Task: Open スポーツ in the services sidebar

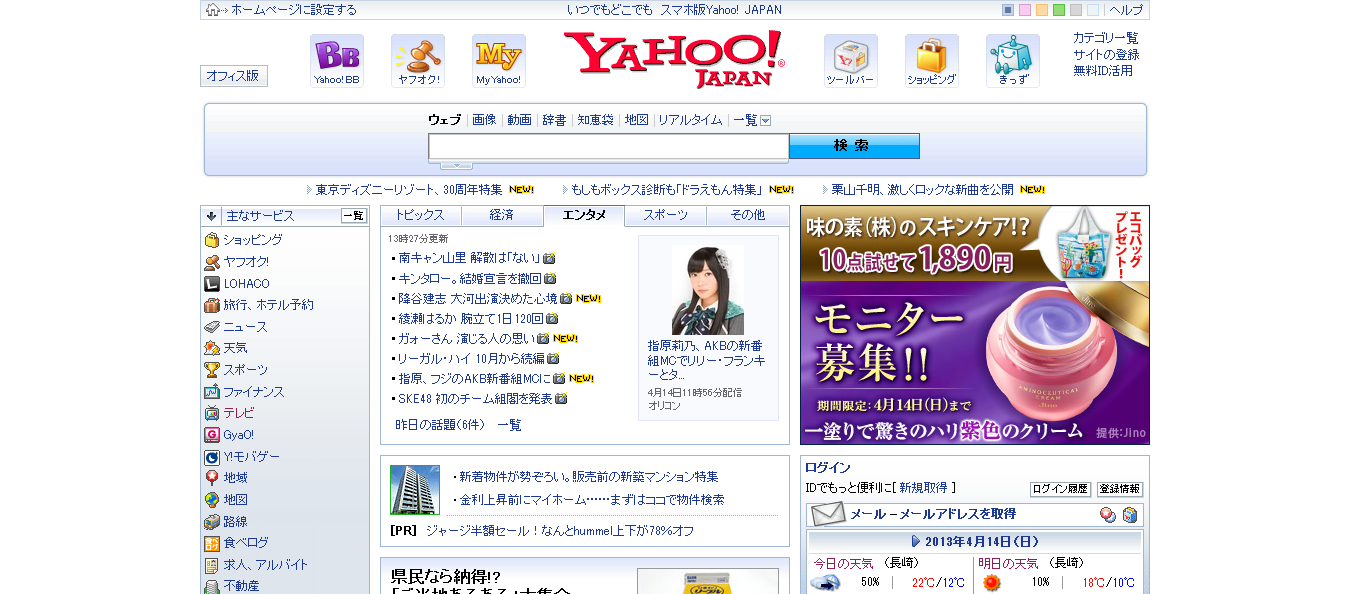Action: [x=245, y=370]
